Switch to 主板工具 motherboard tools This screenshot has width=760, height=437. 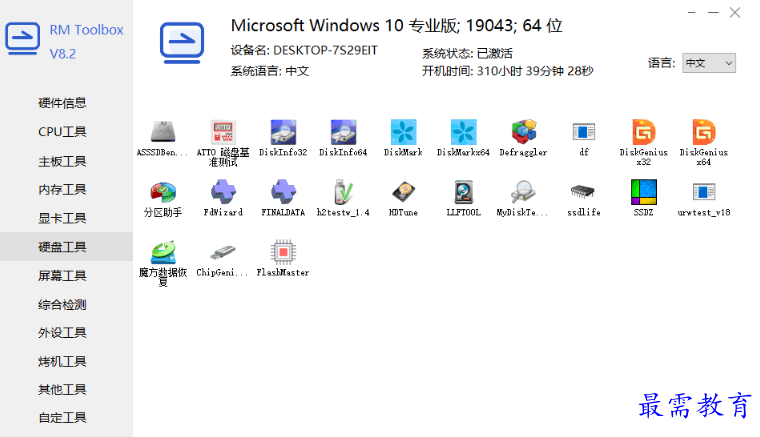click(63, 161)
